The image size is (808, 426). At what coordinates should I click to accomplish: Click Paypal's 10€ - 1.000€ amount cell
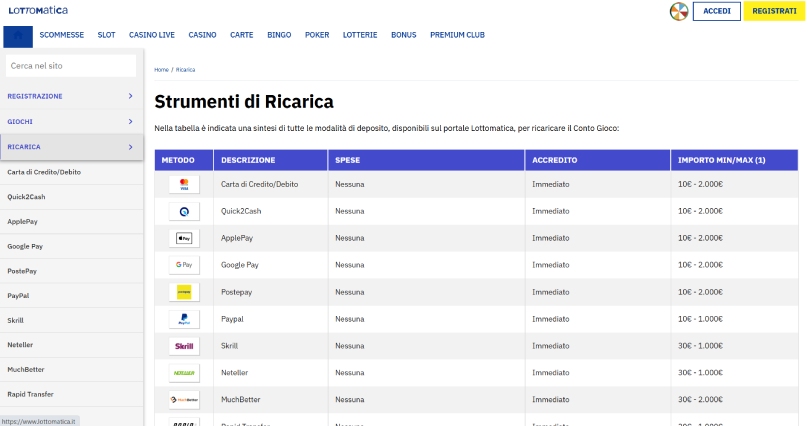coord(734,319)
